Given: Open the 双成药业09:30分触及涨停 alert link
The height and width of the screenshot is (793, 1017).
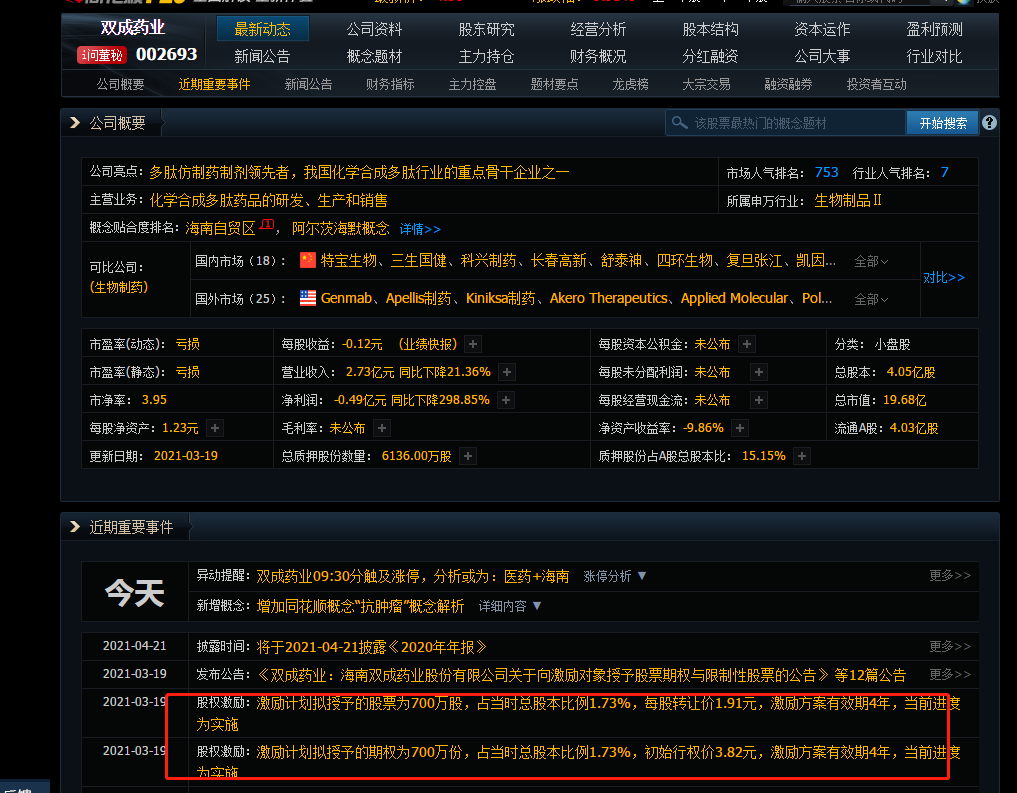Looking at the screenshot, I should (x=413, y=576).
